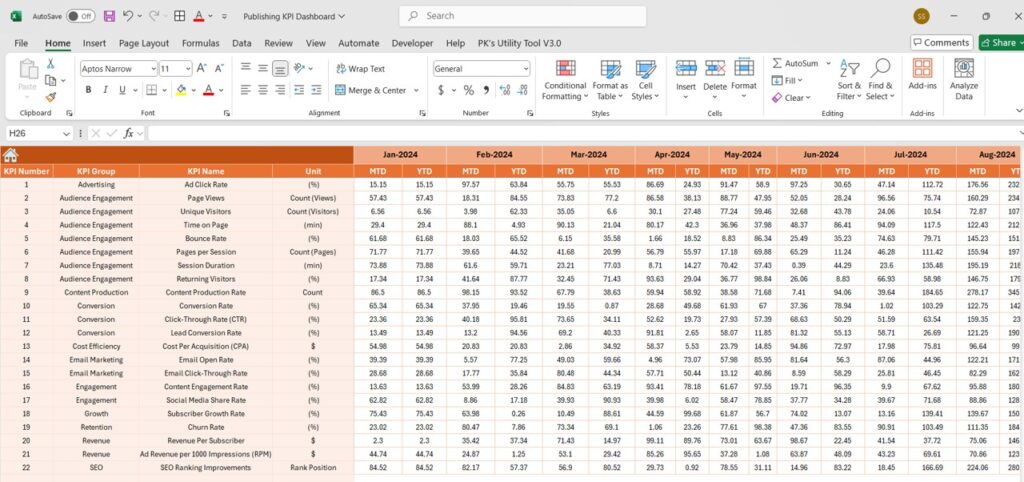
Task: Click the Copy icon
Action: 50,80
